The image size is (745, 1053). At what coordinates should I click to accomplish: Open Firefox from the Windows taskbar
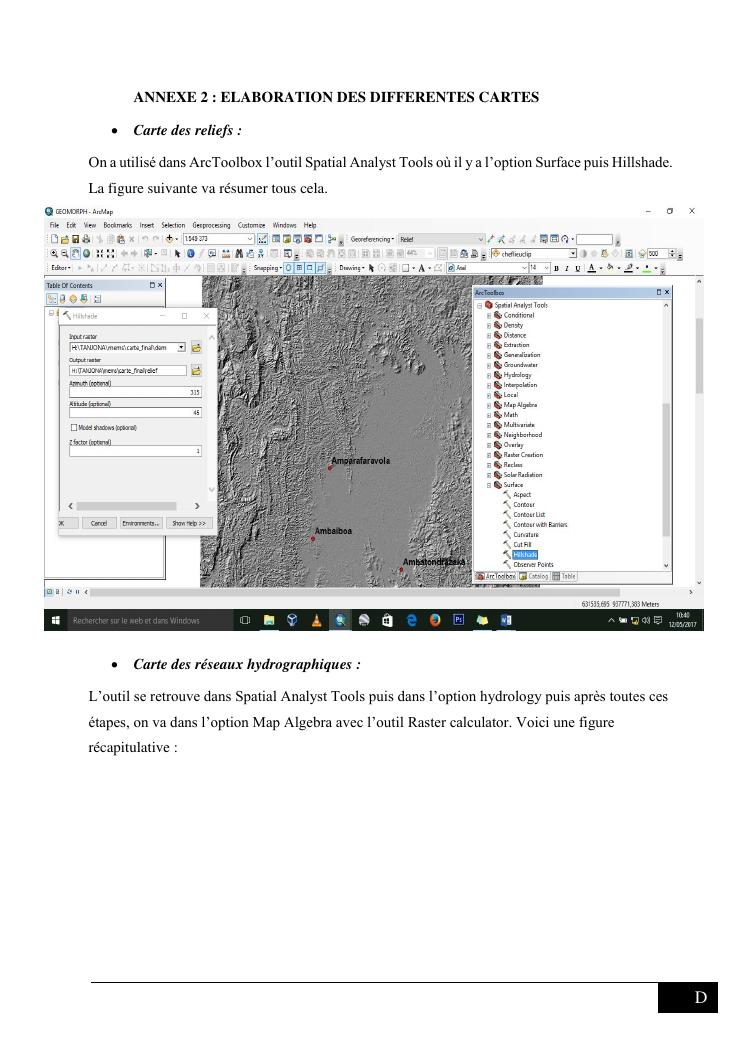pyautogui.click(x=435, y=620)
